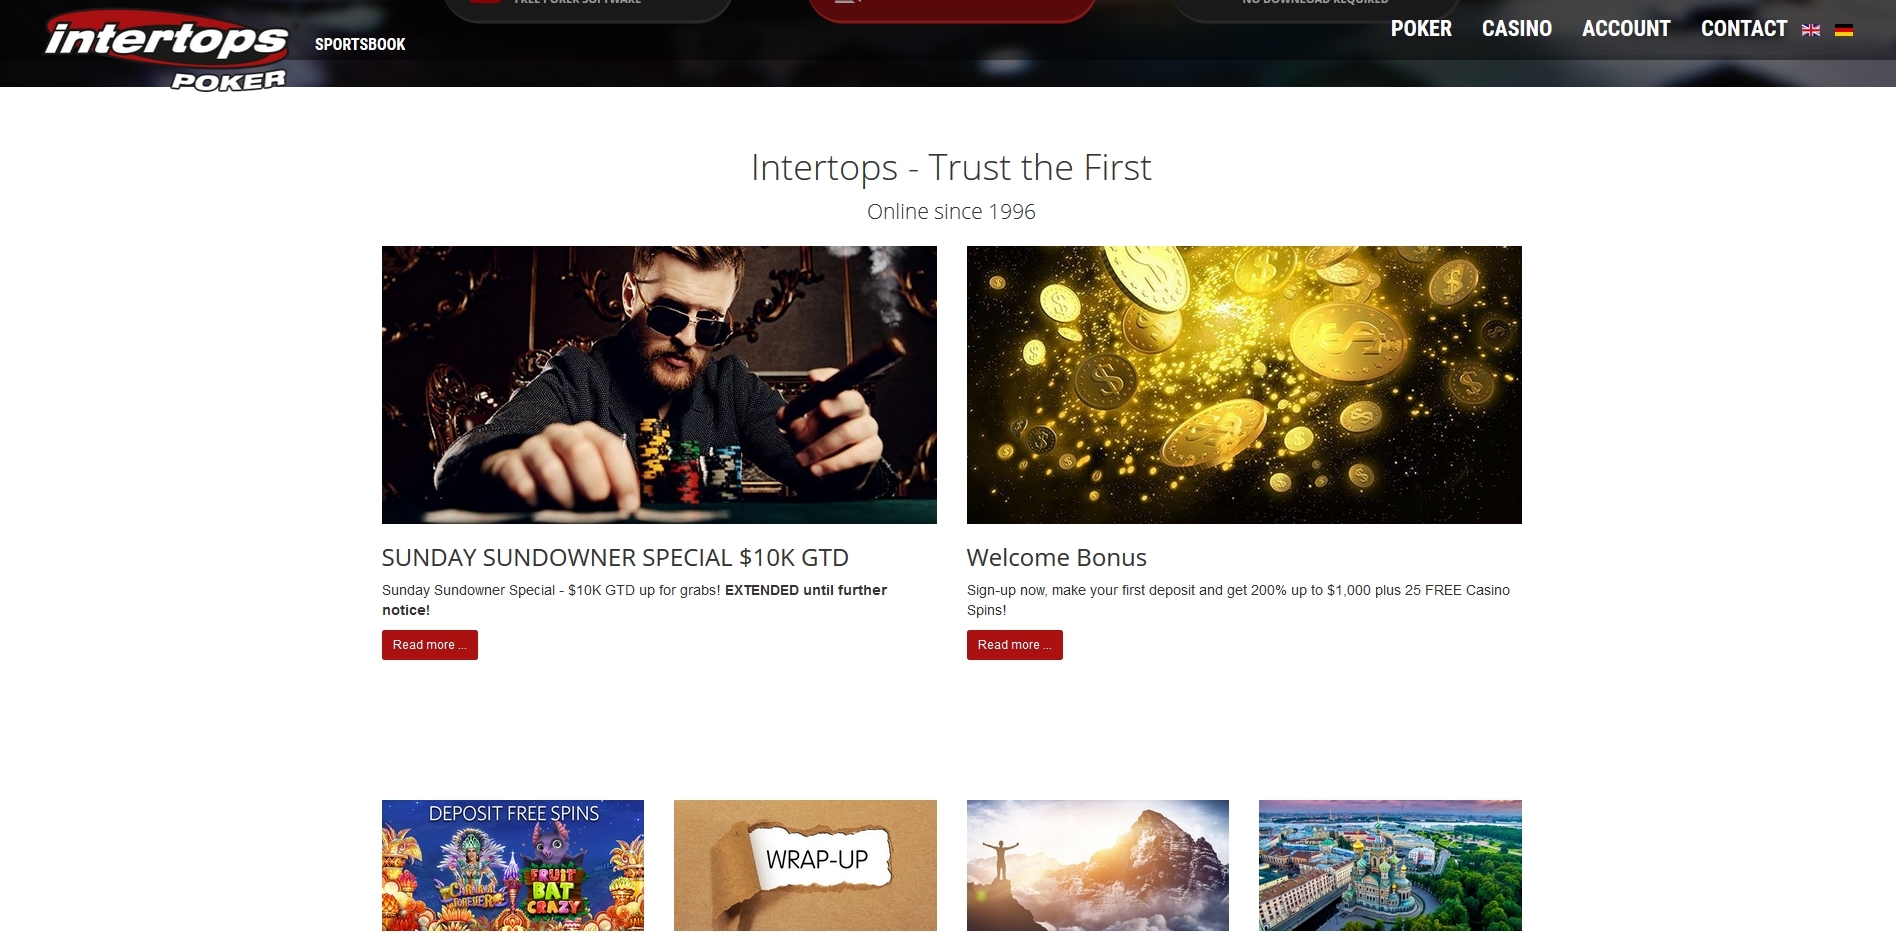Open the gold coins Welcome Bonus image
The image size is (1896, 941).
(x=1244, y=385)
